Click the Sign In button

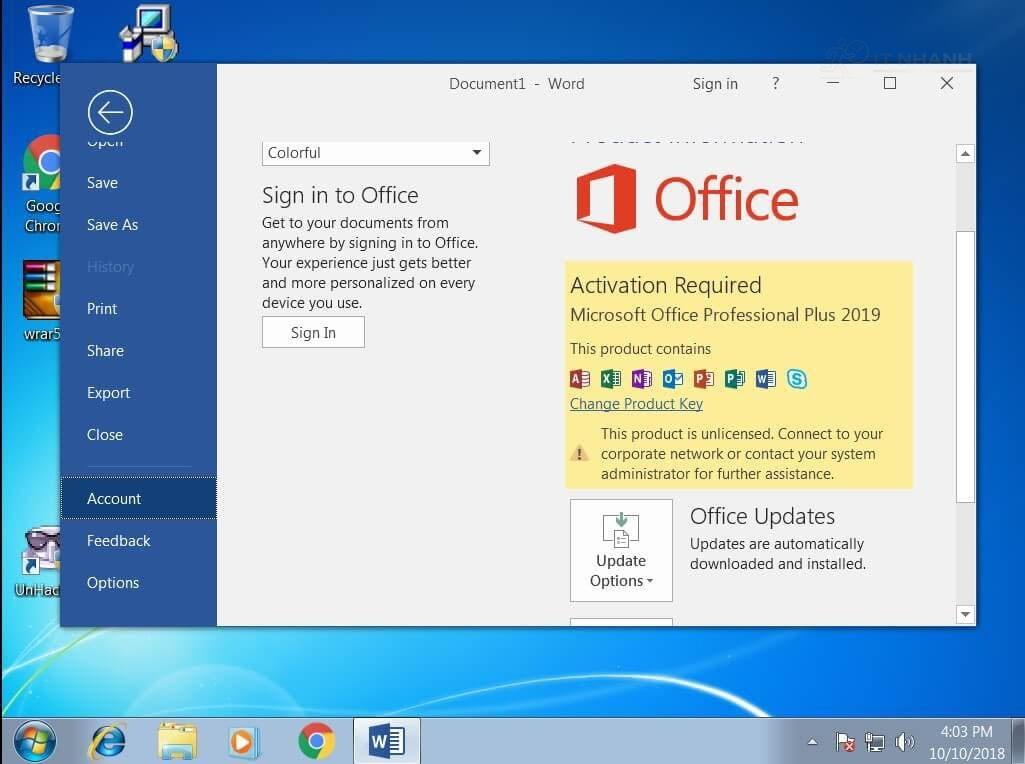click(313, 333)
